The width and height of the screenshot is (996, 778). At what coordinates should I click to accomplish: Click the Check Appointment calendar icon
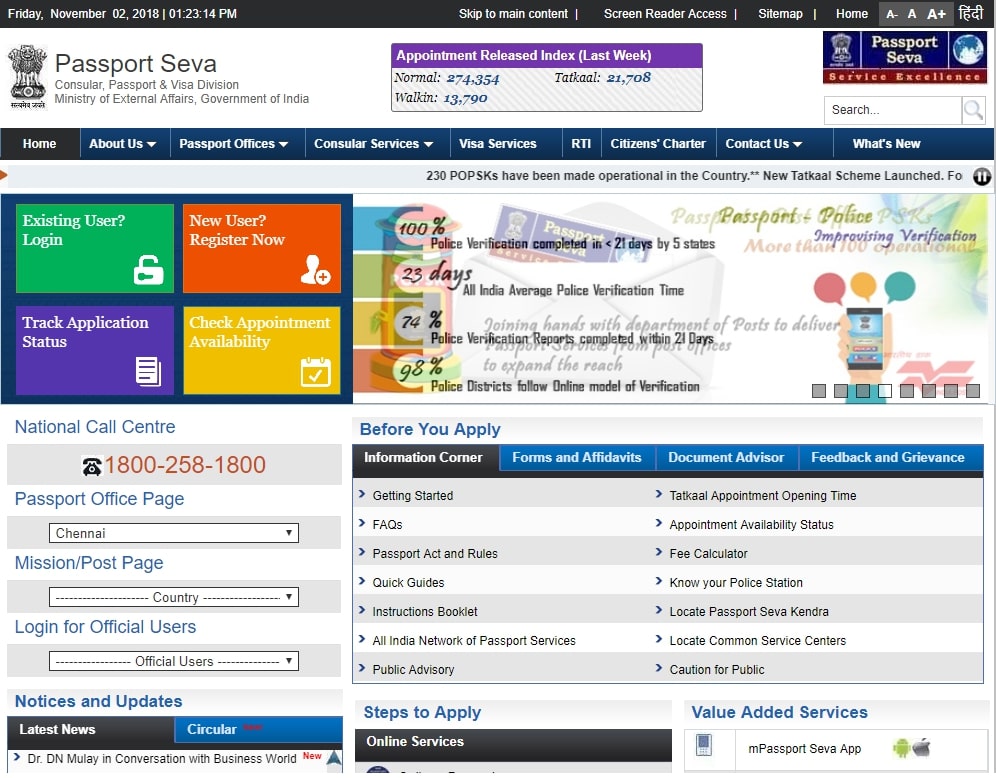316,372
